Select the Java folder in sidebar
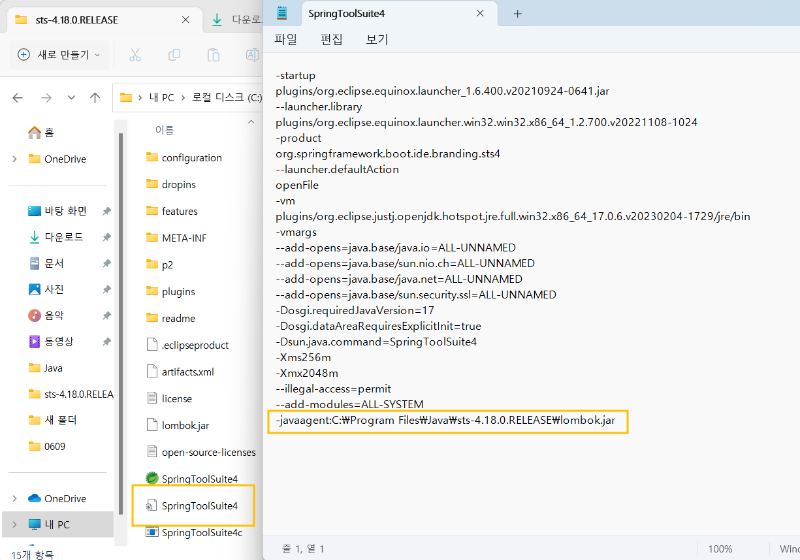The image size is (800, 560). tap(46, 368)
